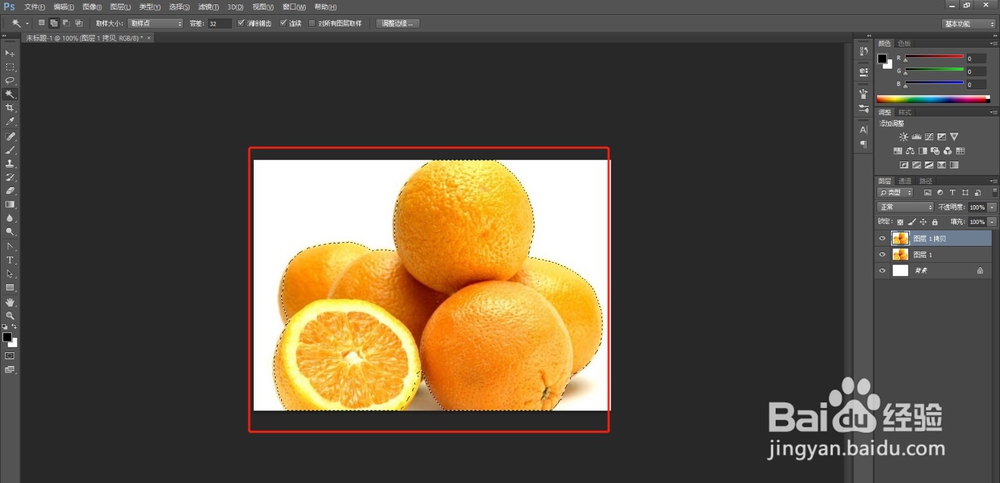
Task: Select the Blur tool
Action: pyautogui.click(x=10, y=218)
